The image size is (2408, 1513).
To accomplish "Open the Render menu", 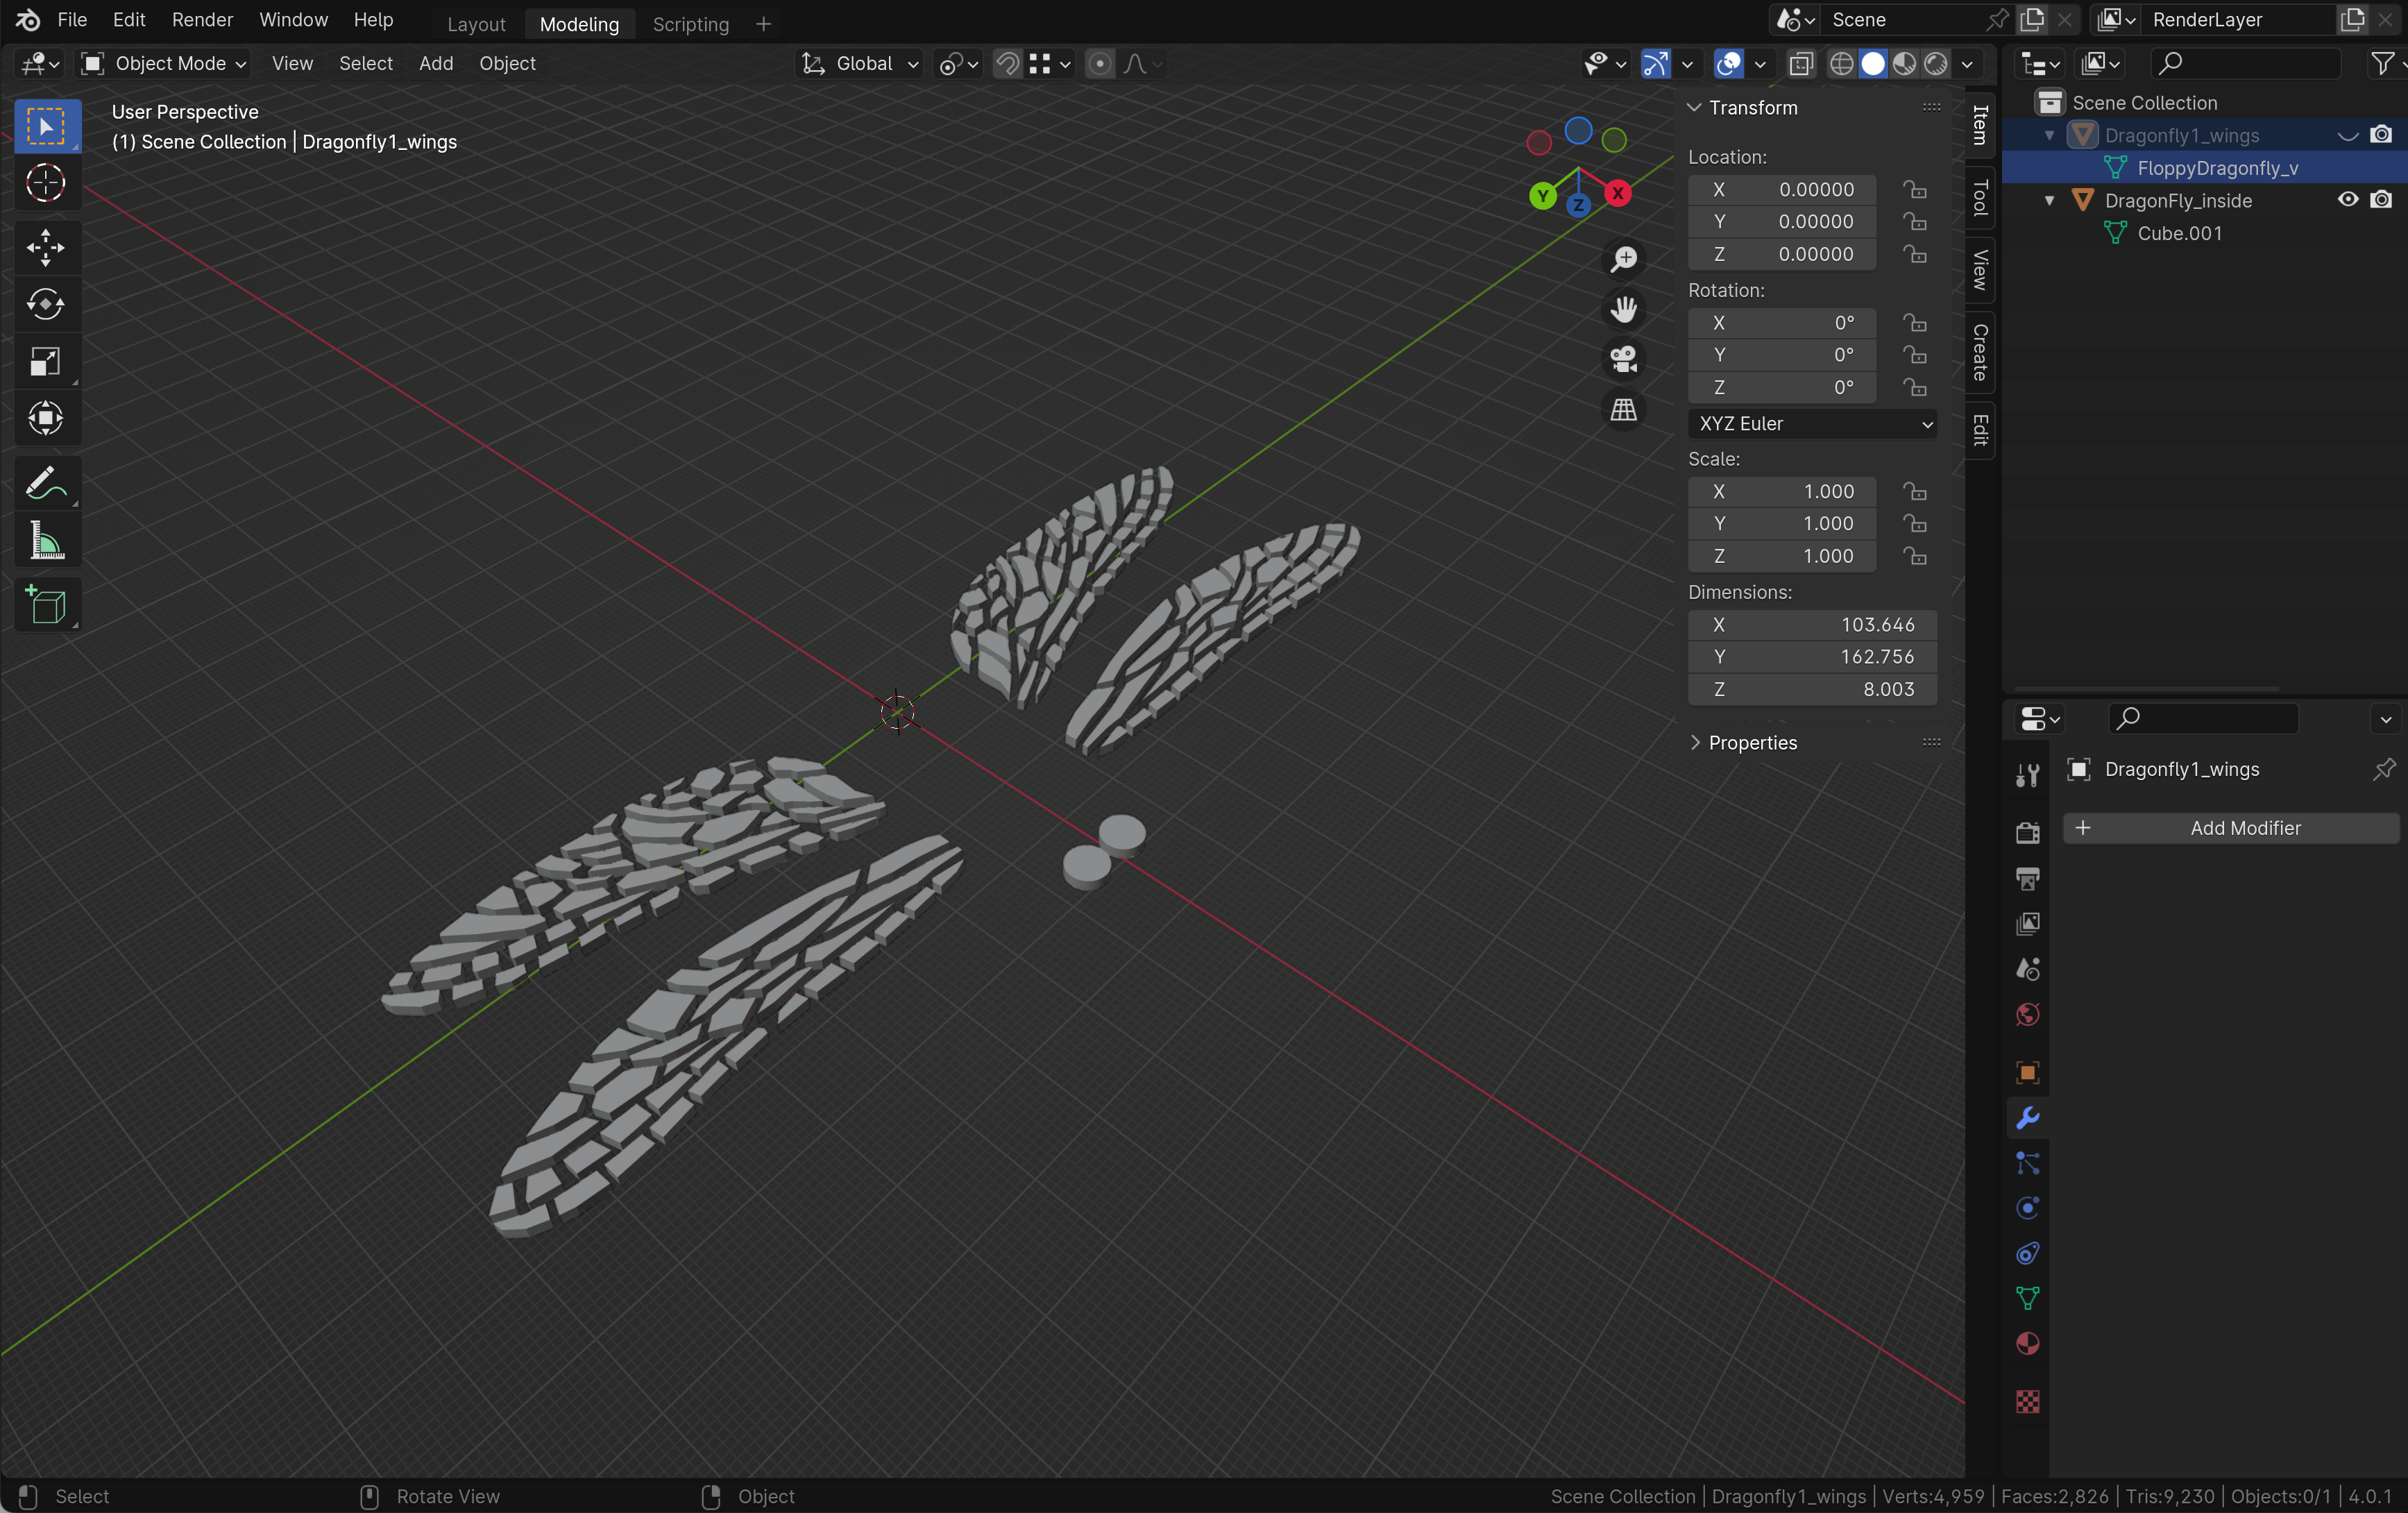I will pyautogui.click(x=202, y=20).
